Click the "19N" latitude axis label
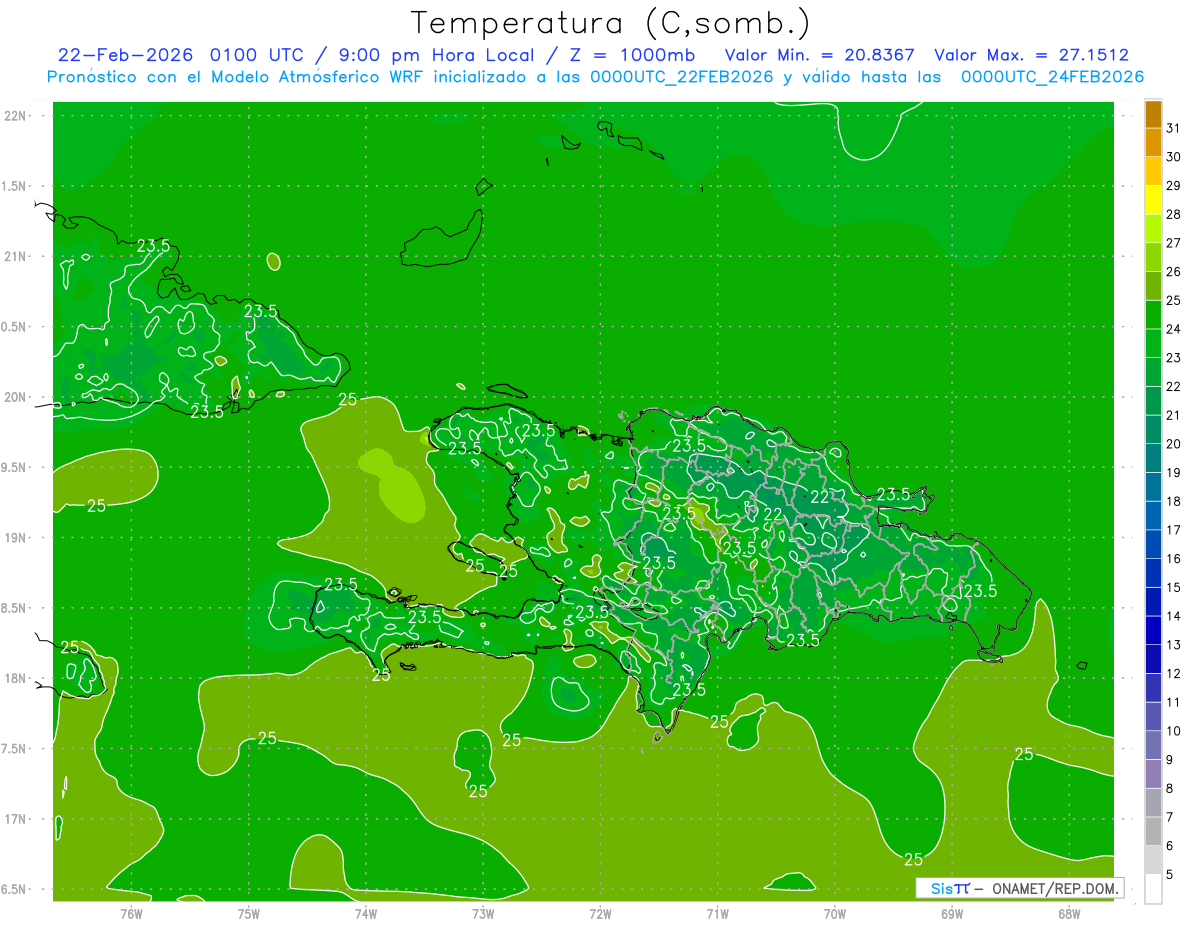Viewport: 1200px width, 927px height. 16,538
